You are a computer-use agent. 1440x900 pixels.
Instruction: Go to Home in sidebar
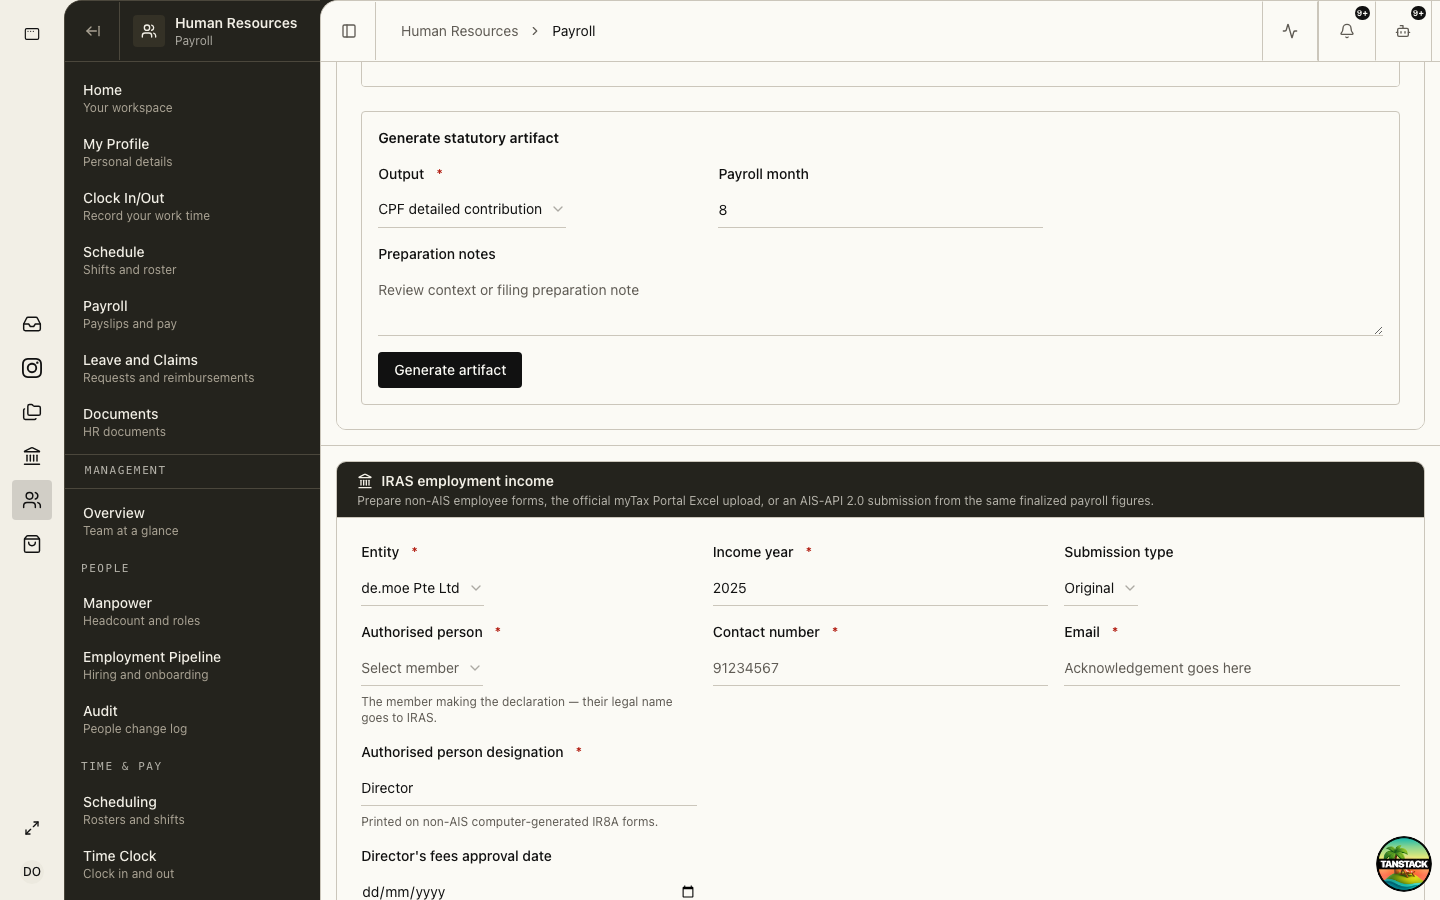click(x=192, y=98)
